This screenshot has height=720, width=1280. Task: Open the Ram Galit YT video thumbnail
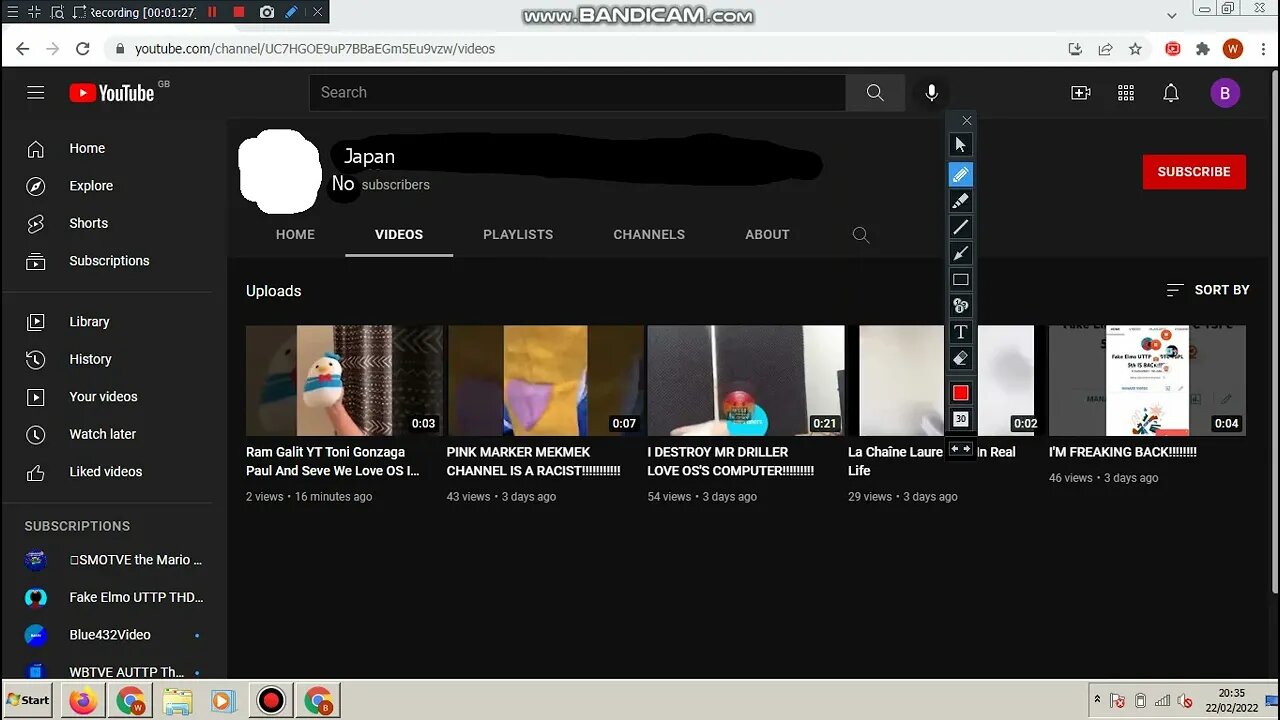[344, 380]
